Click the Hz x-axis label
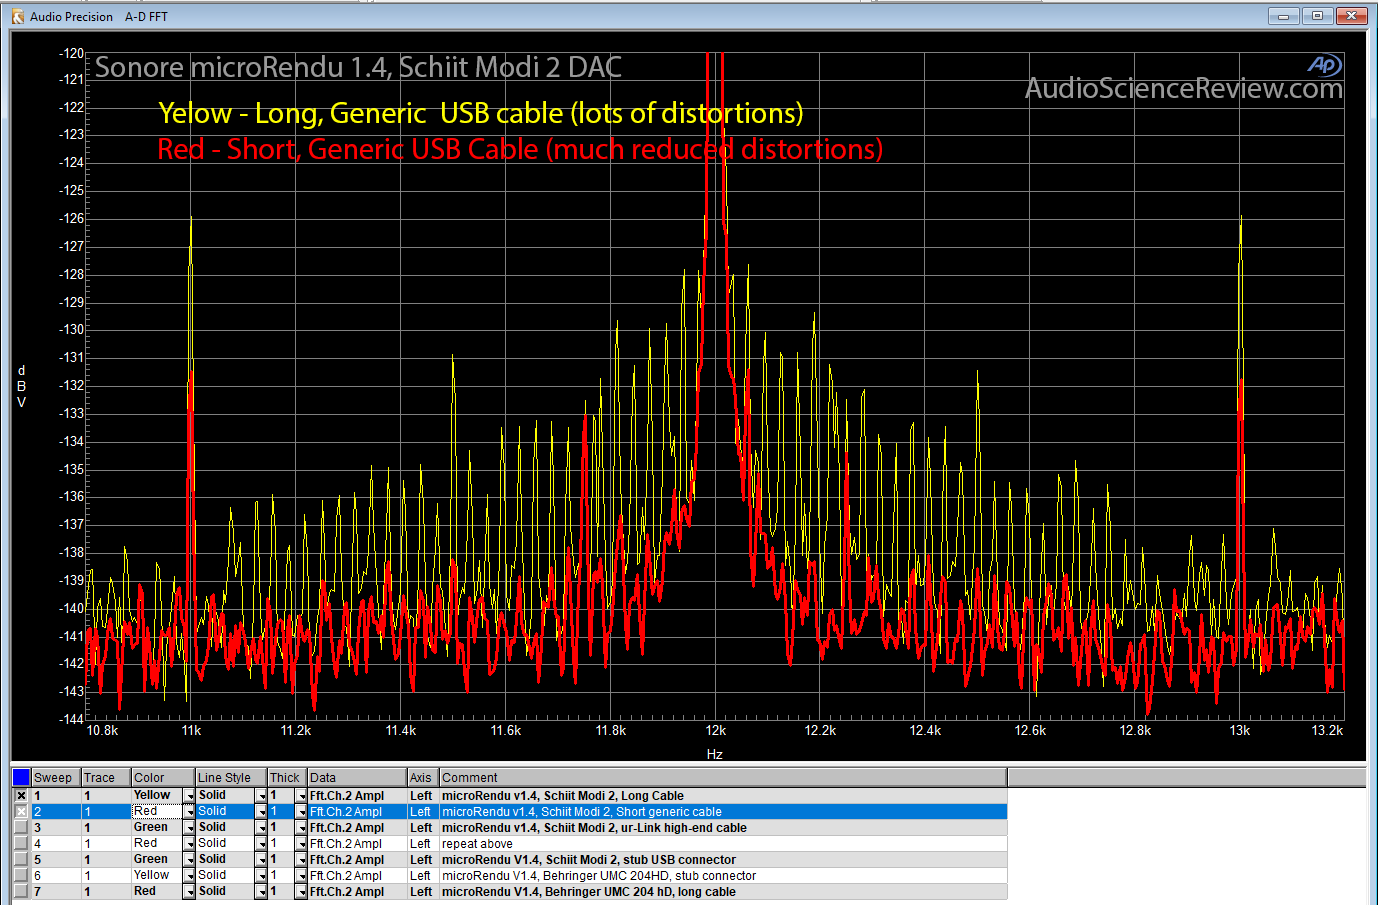This screenshot has width=1378, height=905. (714, 754)
